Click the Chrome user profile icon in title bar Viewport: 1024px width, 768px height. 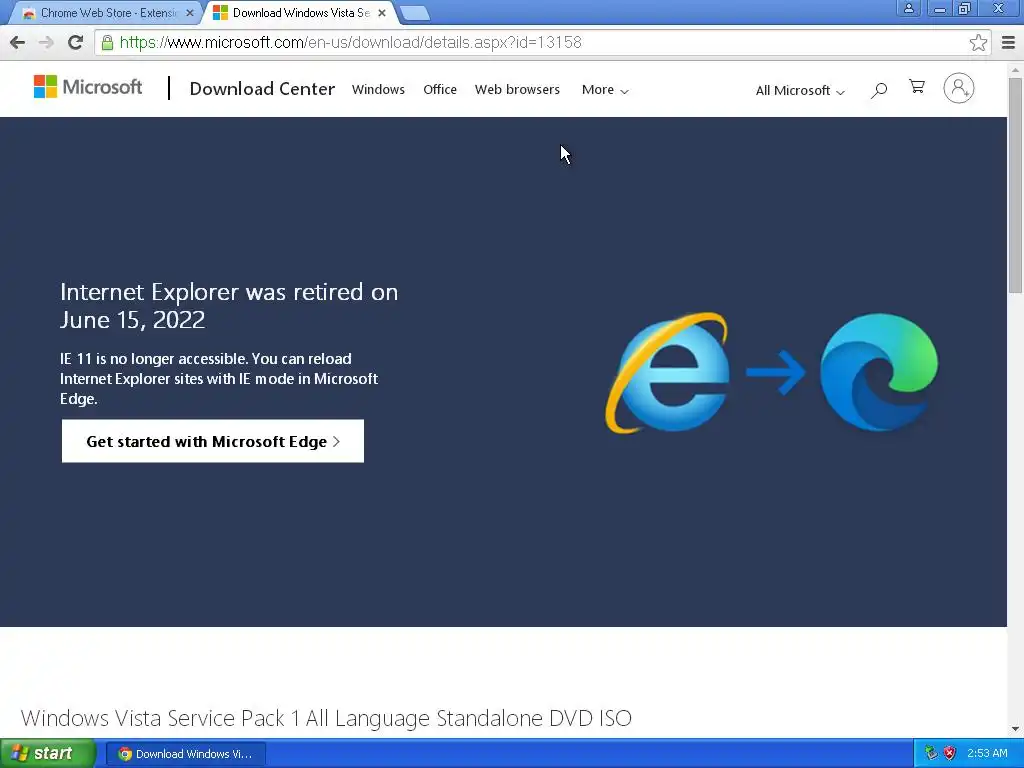click(908, 8)
